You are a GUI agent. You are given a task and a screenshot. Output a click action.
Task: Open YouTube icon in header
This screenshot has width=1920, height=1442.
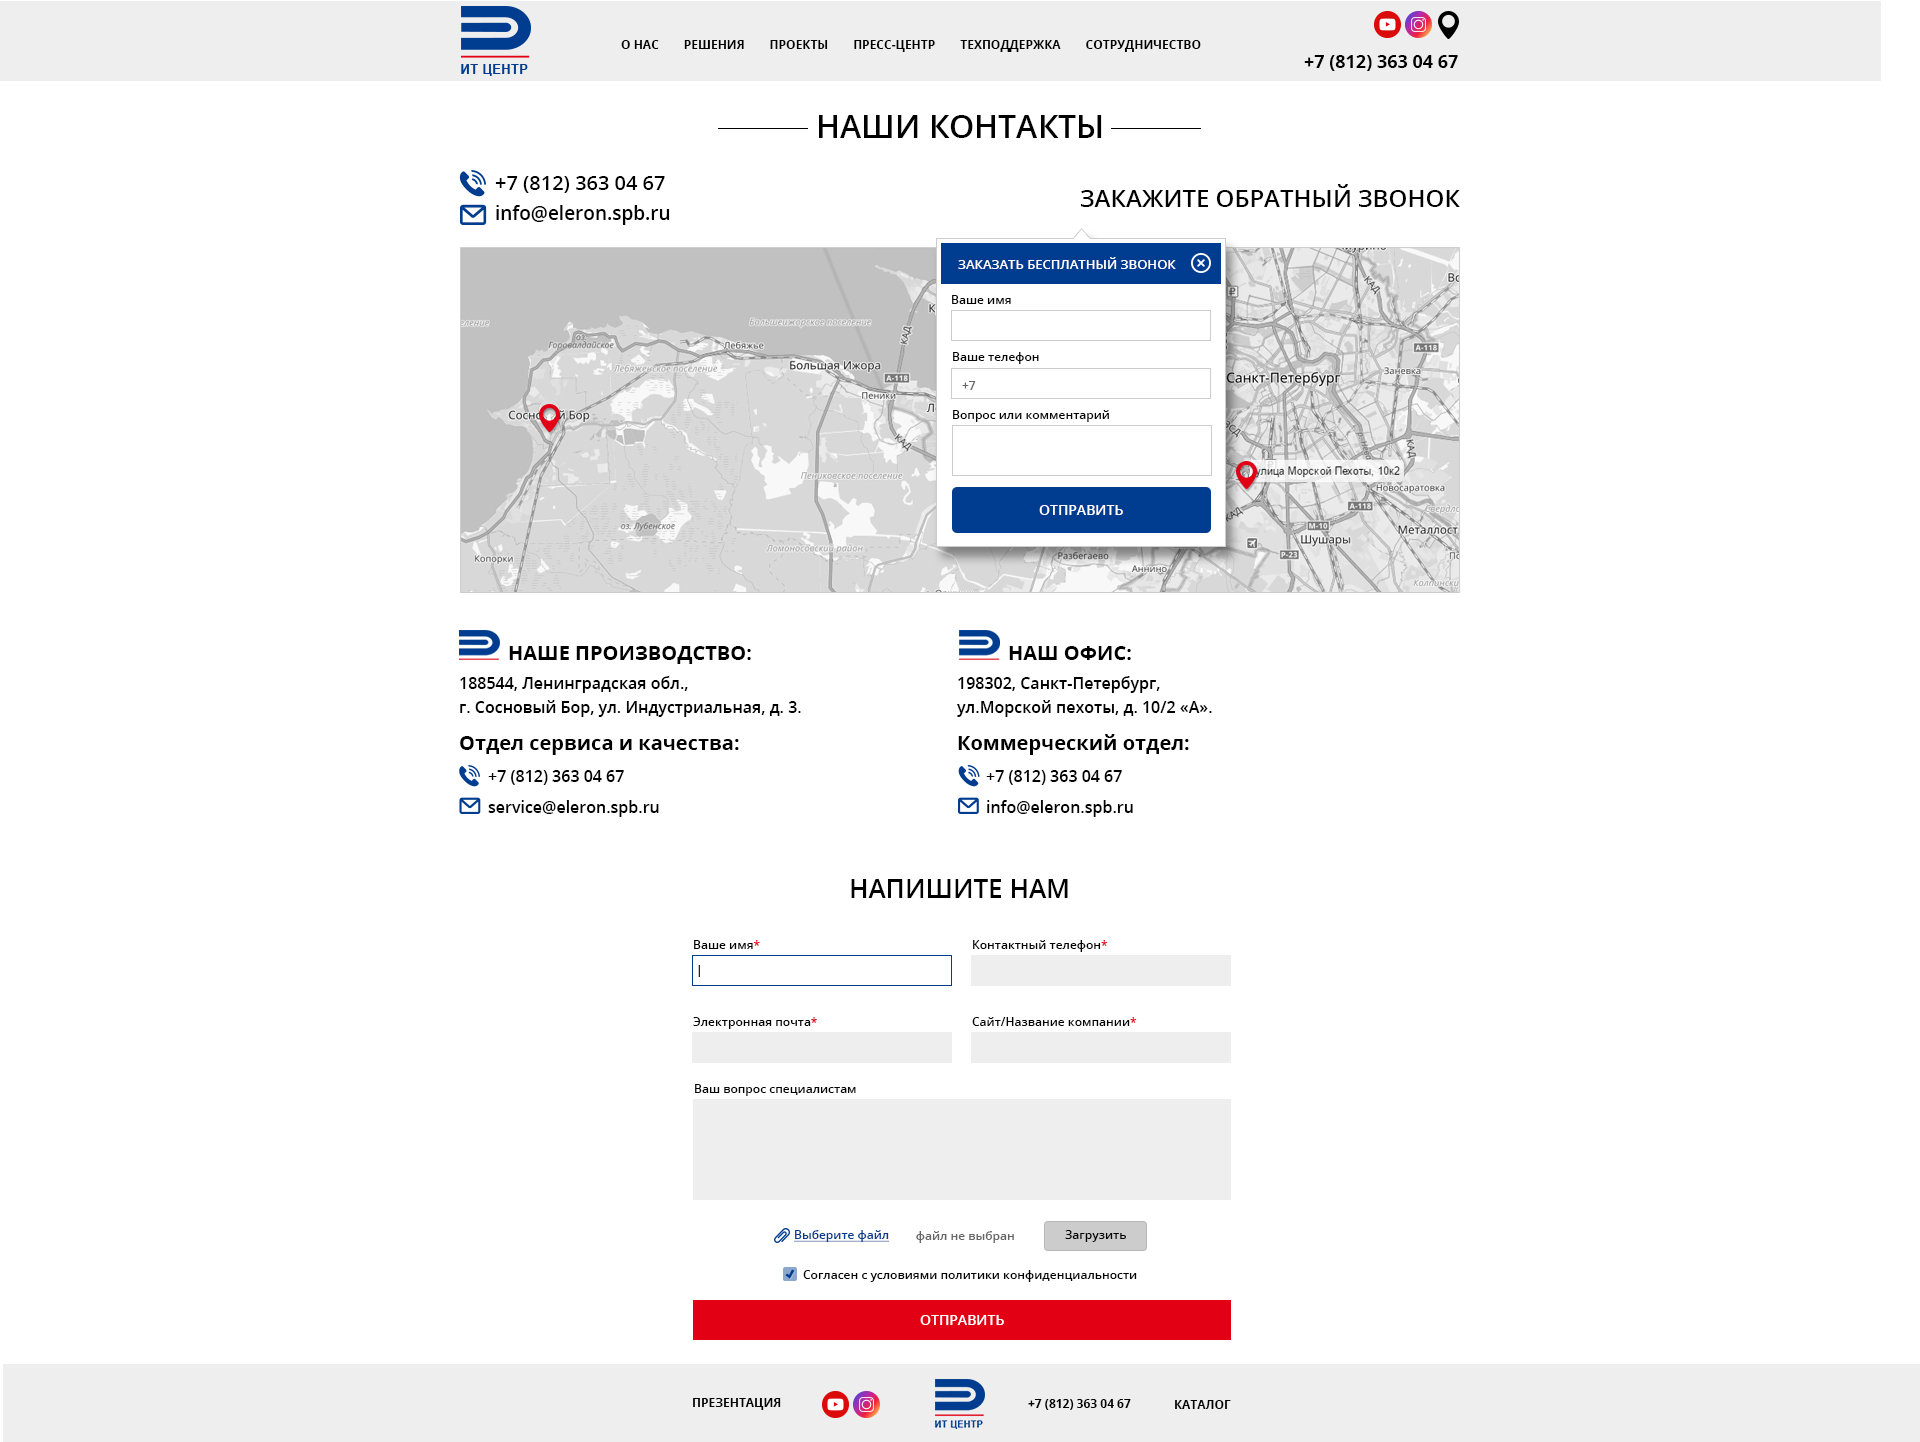point(1387,25)
